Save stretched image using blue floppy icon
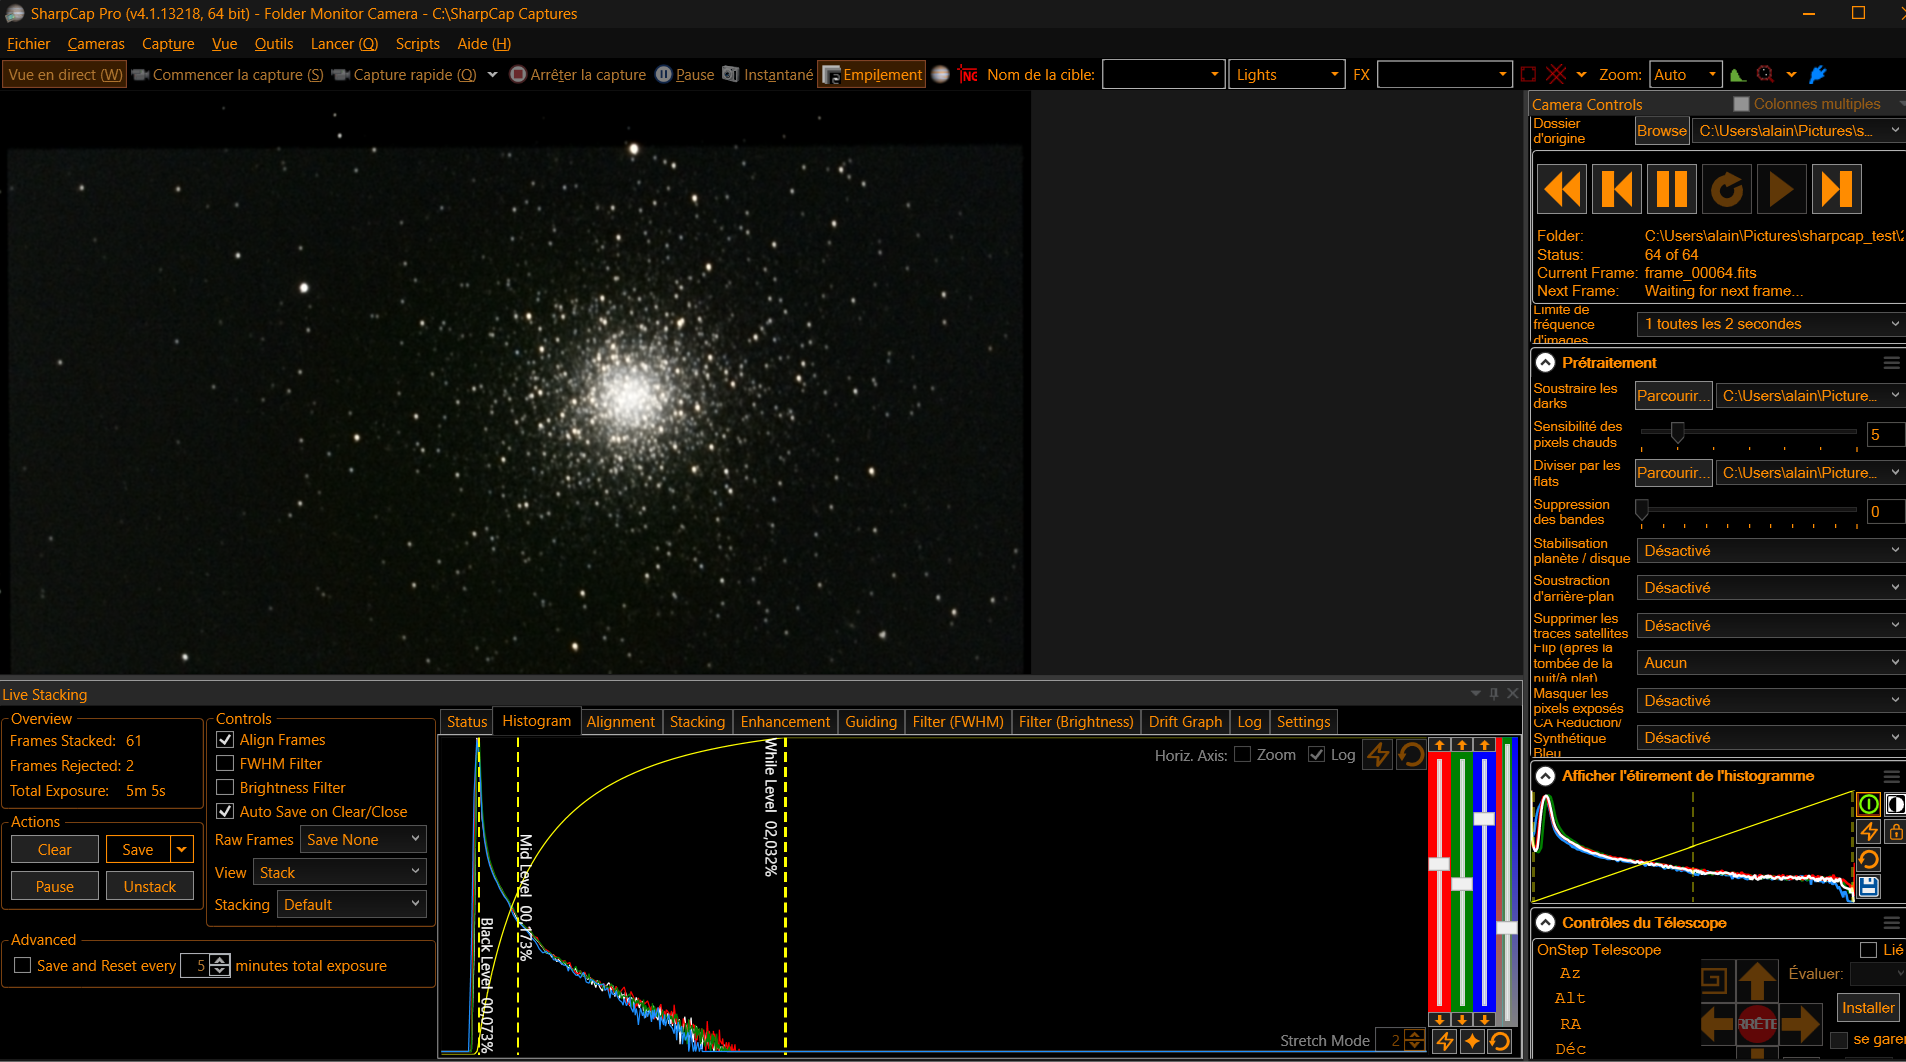 pyautogui.click(x=1868, y=886)
